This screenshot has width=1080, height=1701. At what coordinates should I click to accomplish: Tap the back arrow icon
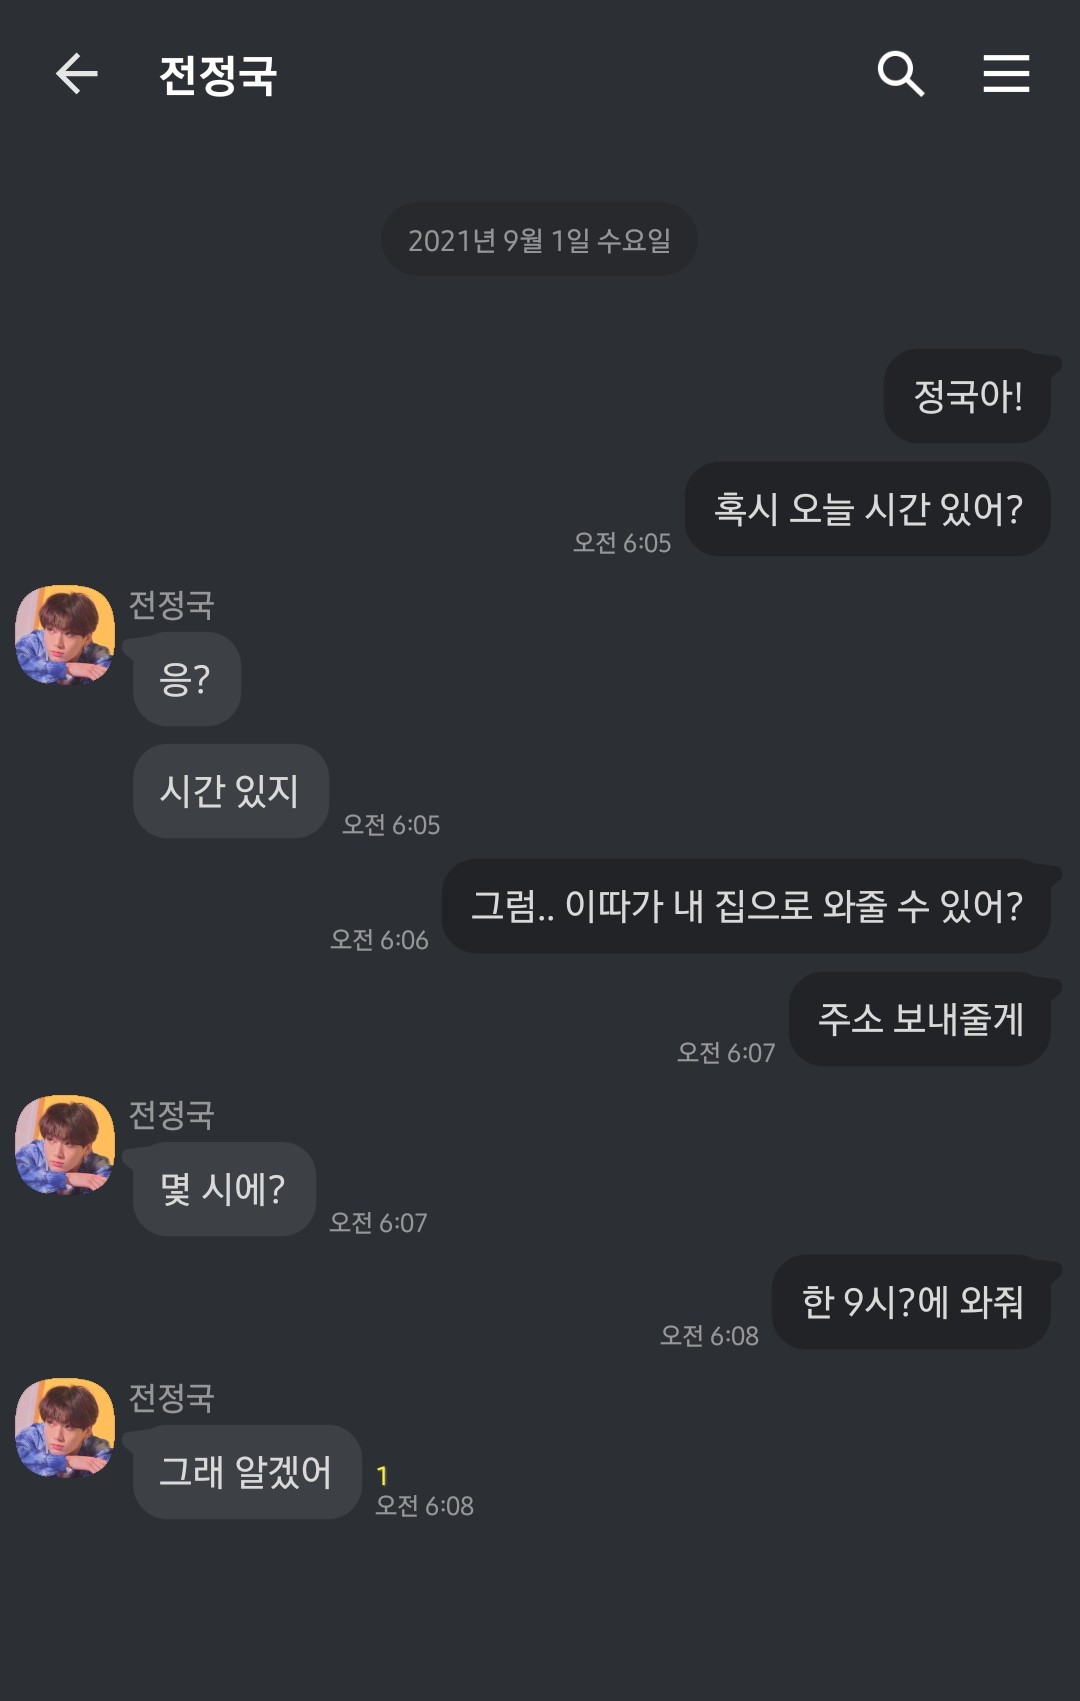pyautogui.click(x=76, y=74)
